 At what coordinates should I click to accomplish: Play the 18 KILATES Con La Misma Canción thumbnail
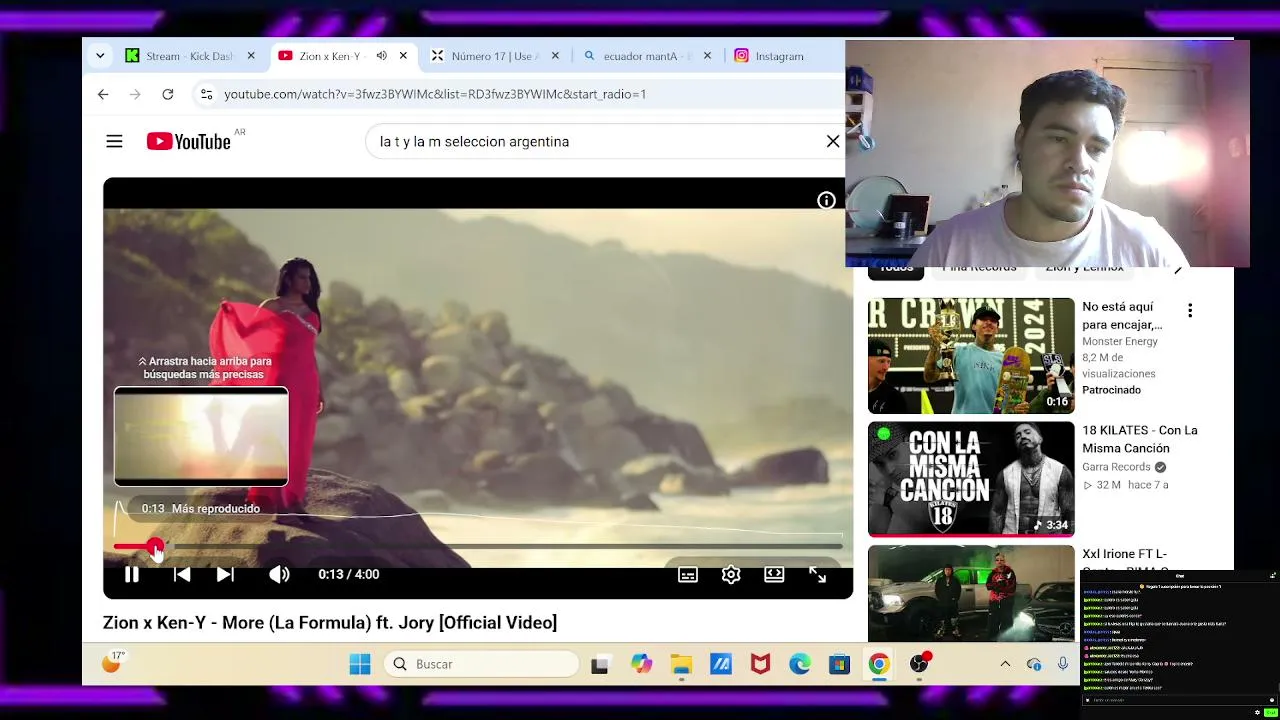[x=971, y=479]
